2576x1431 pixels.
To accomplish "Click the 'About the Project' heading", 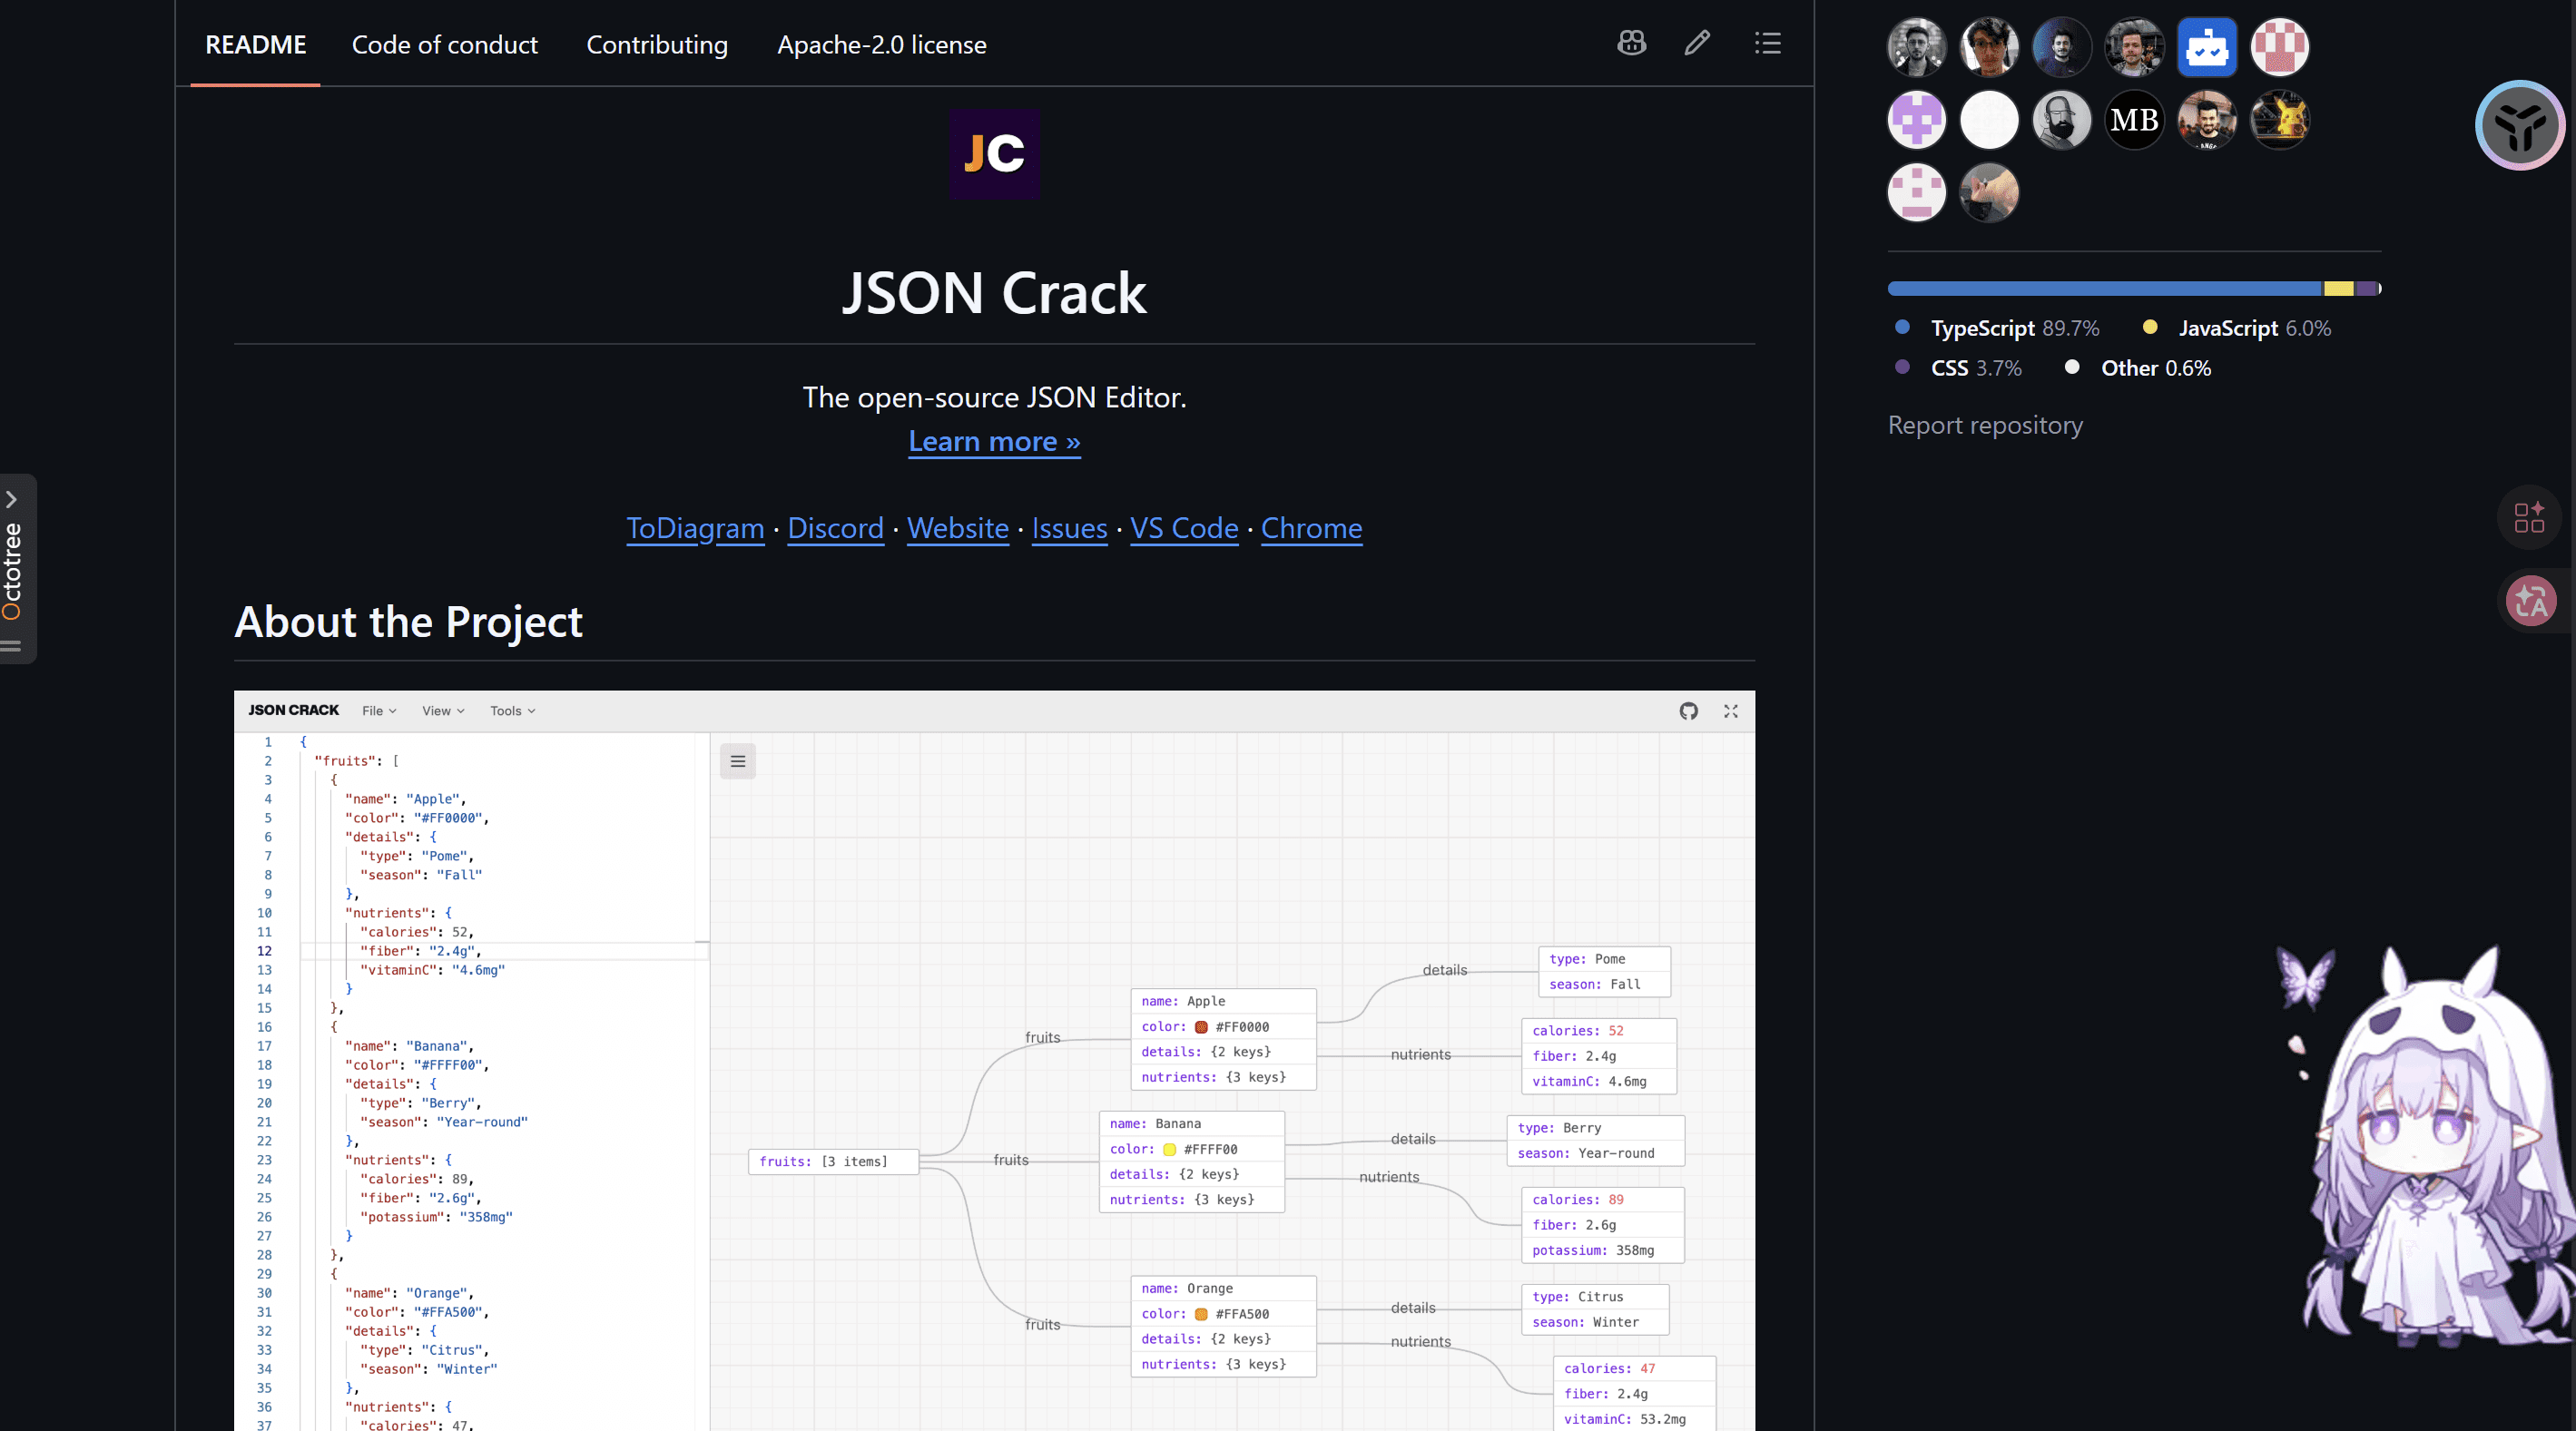I will click(408, 622).
